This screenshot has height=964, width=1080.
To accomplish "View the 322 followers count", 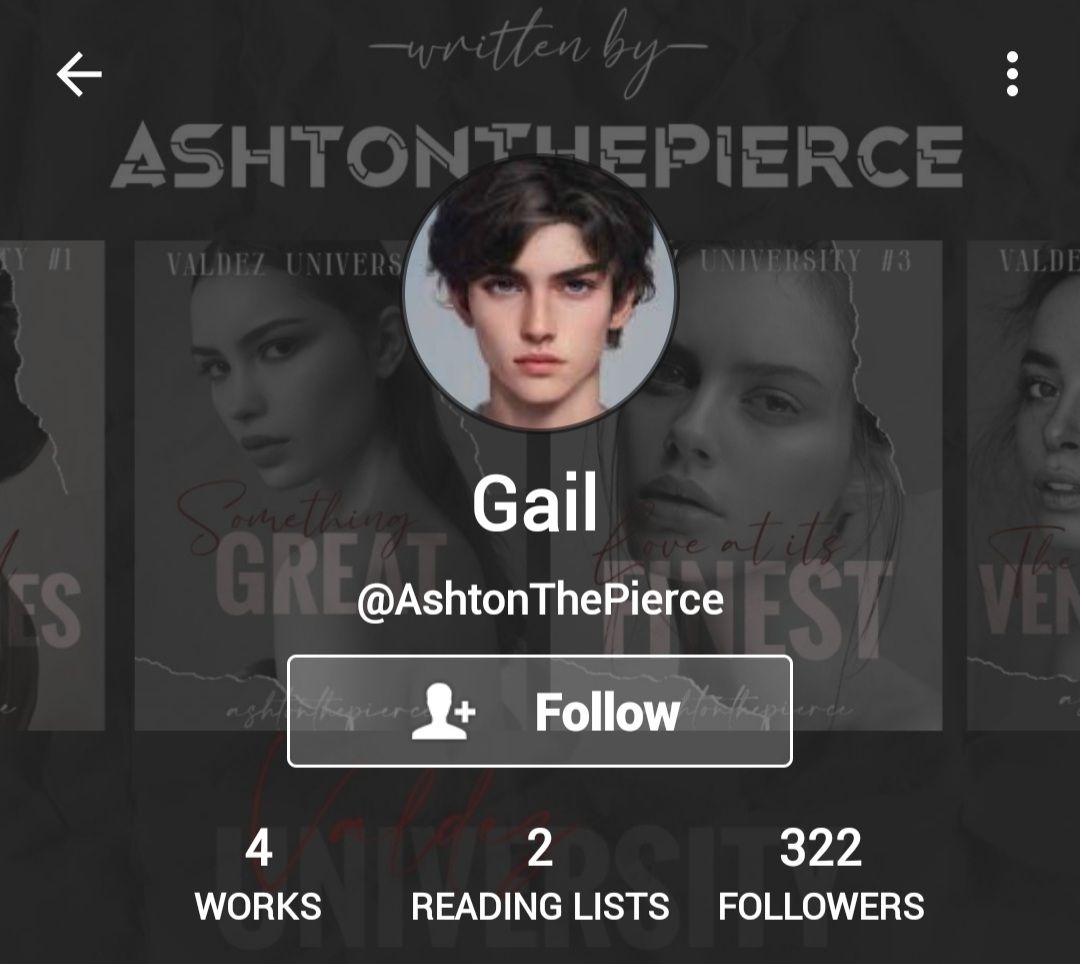I will (820, 848).
